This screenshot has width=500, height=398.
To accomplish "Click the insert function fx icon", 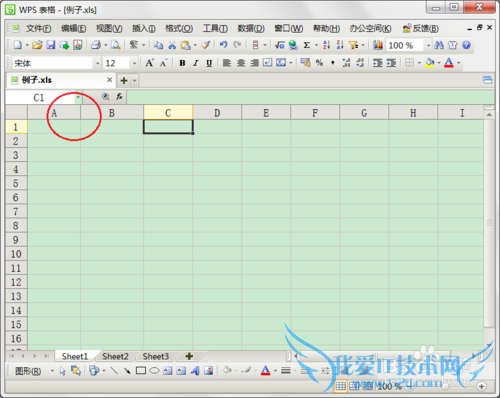I will tap(119, 97).
